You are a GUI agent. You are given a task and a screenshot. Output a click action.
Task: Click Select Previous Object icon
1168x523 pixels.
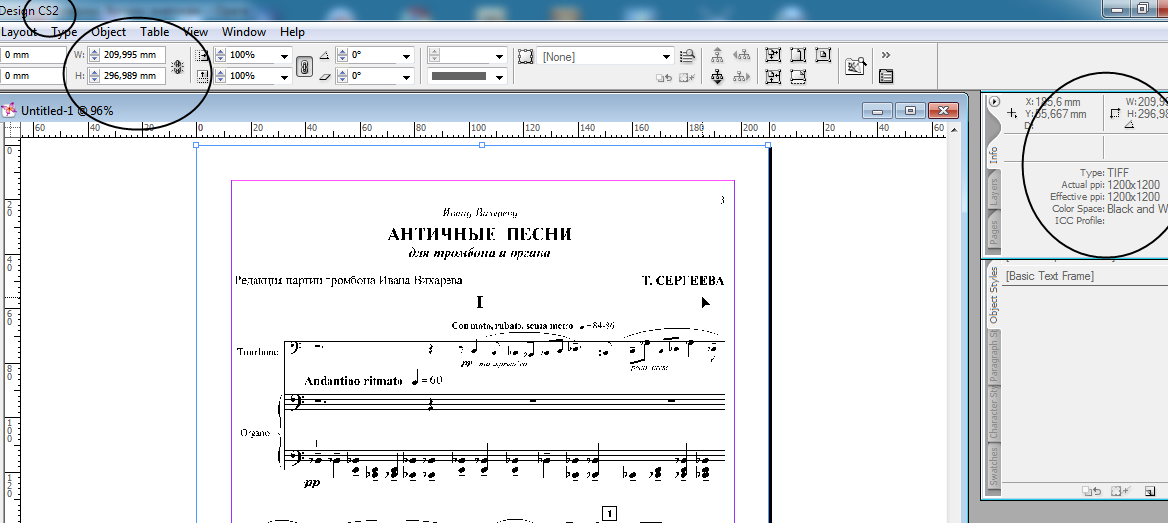740,55
